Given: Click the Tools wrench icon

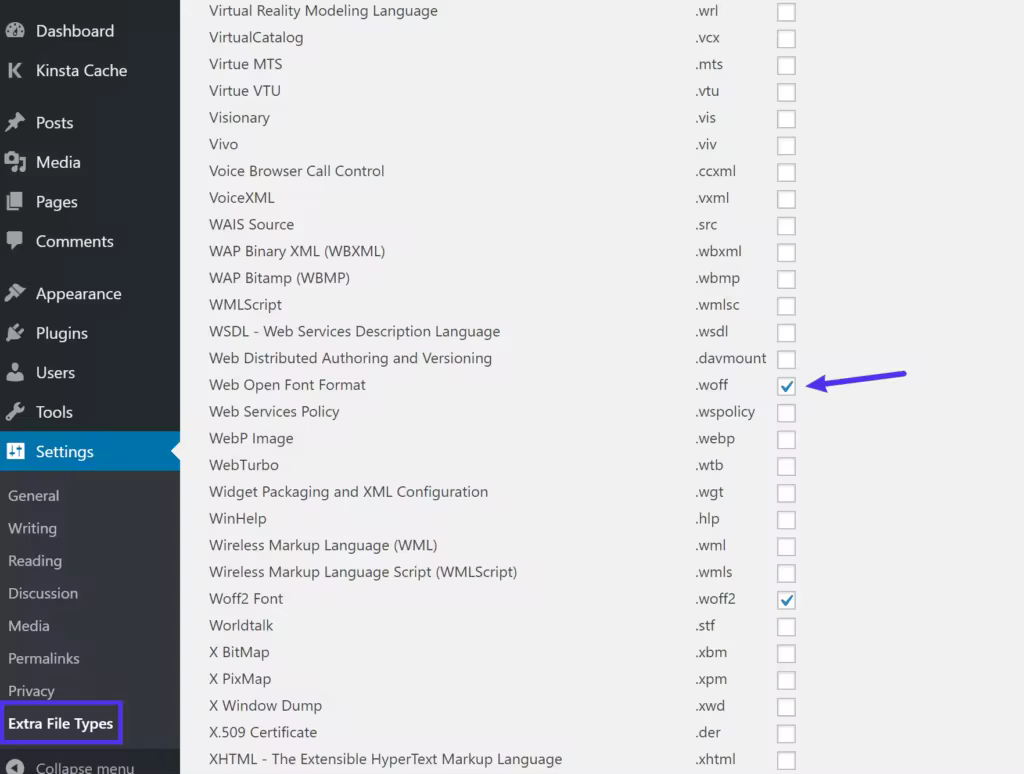Looking at the screenshot, I should [15, 411].
